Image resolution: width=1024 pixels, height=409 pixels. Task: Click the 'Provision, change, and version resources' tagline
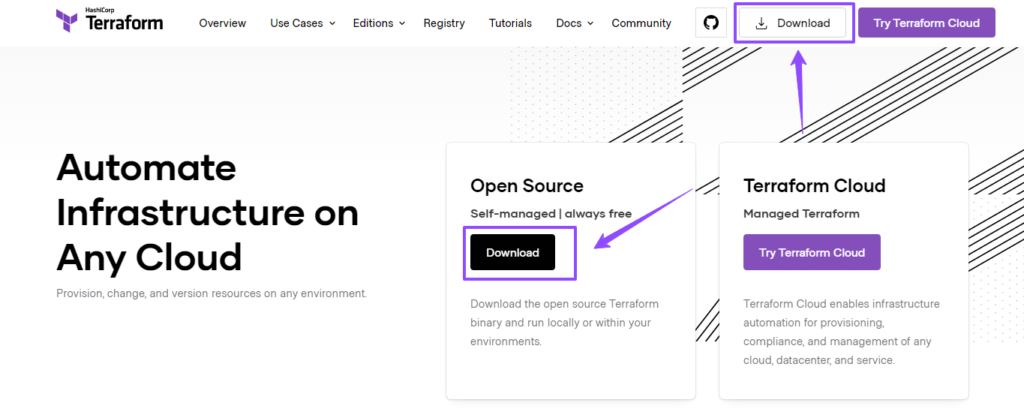click(212, 293)
